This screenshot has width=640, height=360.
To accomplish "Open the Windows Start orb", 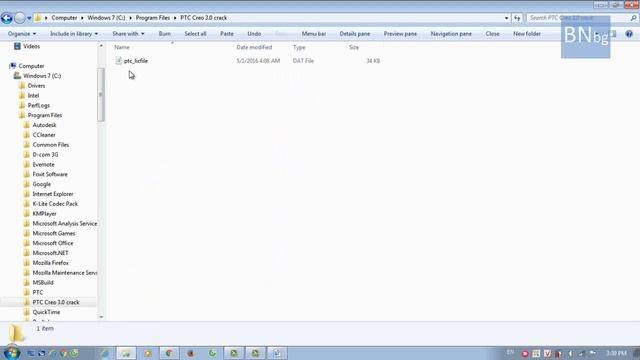I will (11, 353).
